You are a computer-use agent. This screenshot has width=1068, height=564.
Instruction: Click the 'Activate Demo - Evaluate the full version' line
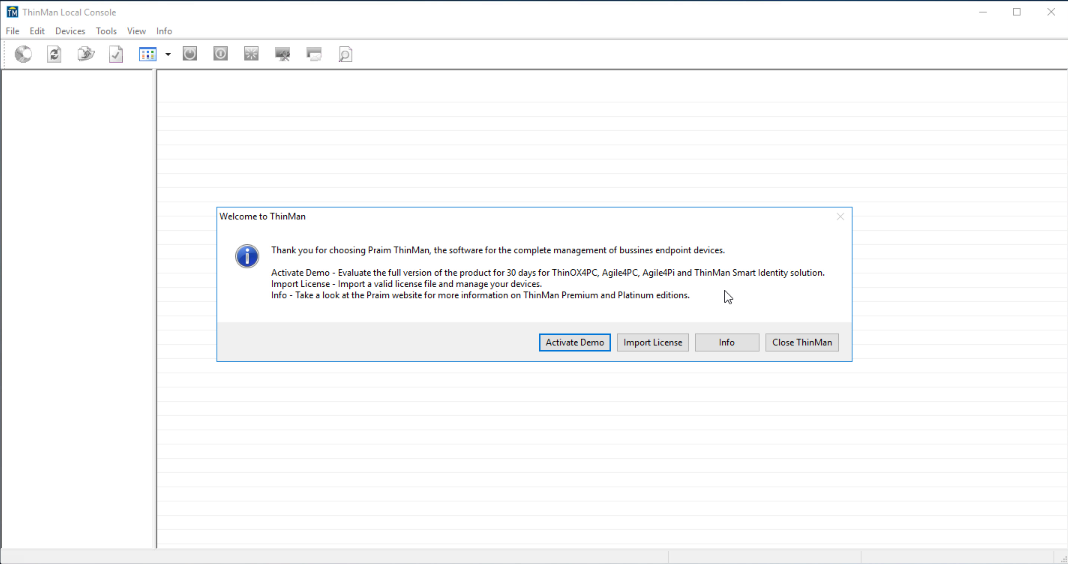pos(548,272)
